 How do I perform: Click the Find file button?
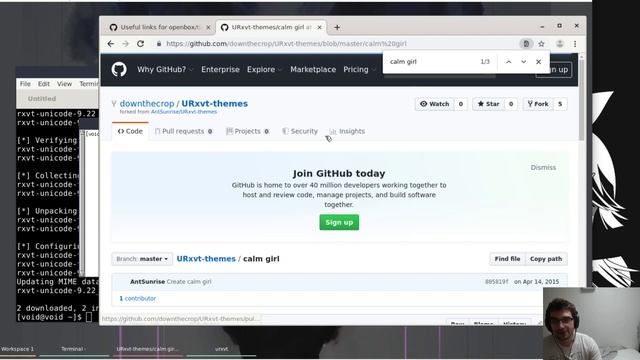[507, 259]
